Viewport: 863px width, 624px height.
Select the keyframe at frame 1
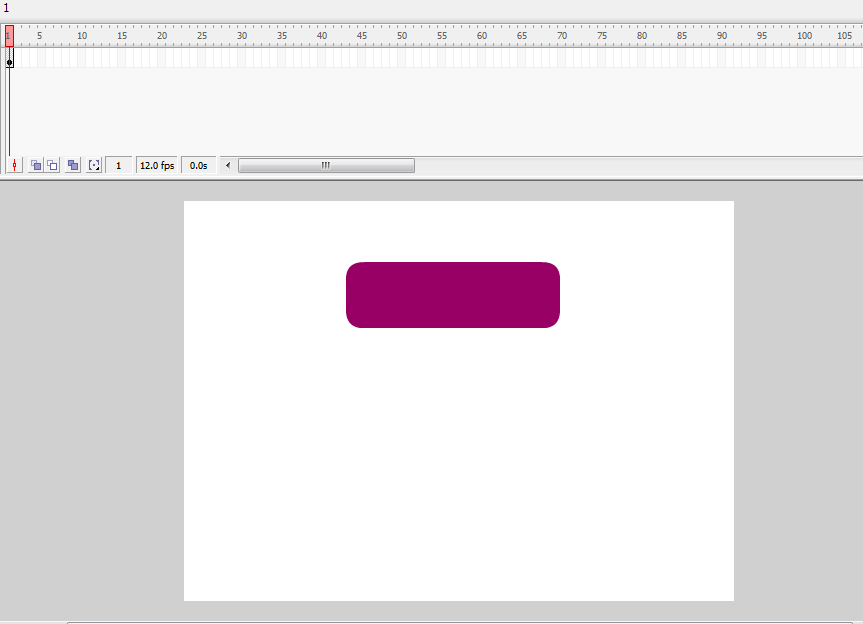9,58
